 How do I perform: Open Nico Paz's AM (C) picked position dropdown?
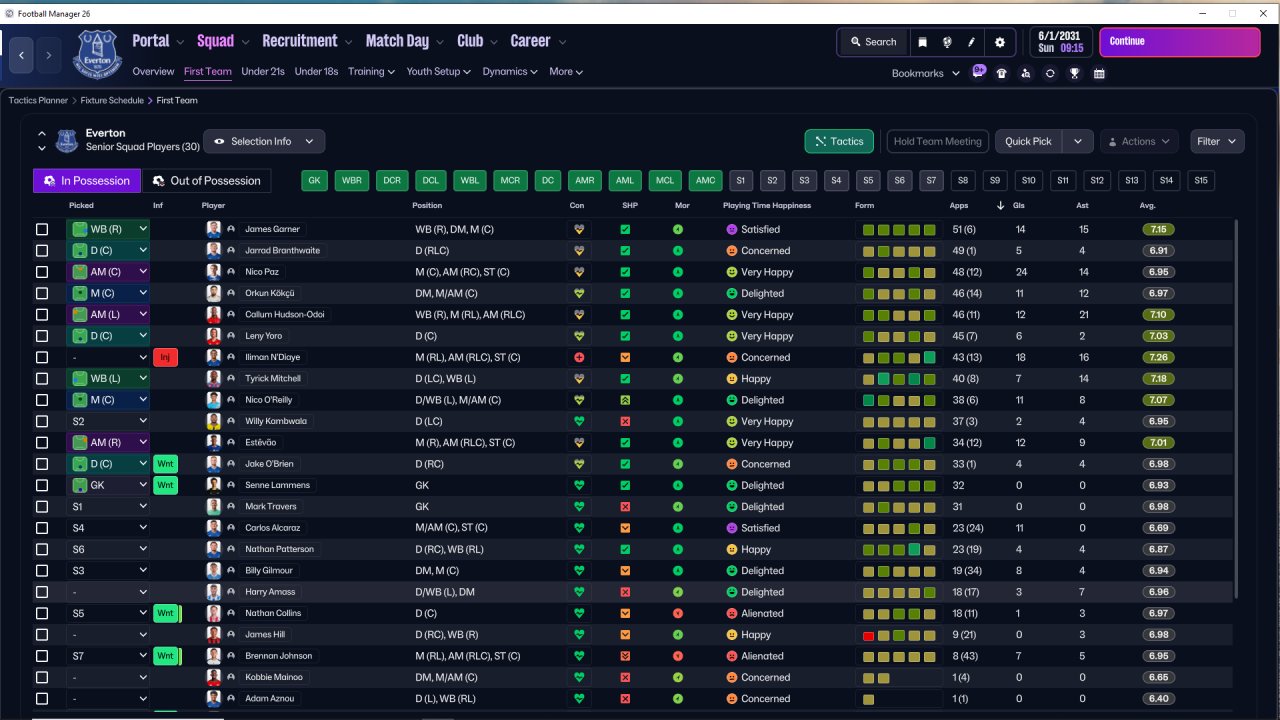point(108,272)
